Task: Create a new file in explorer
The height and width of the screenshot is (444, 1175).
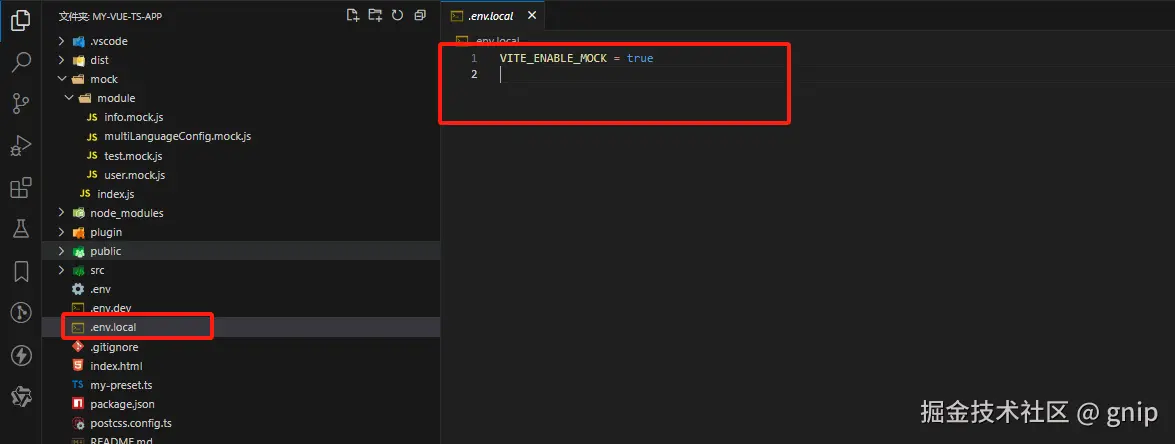Action: (x=353, y=15)
